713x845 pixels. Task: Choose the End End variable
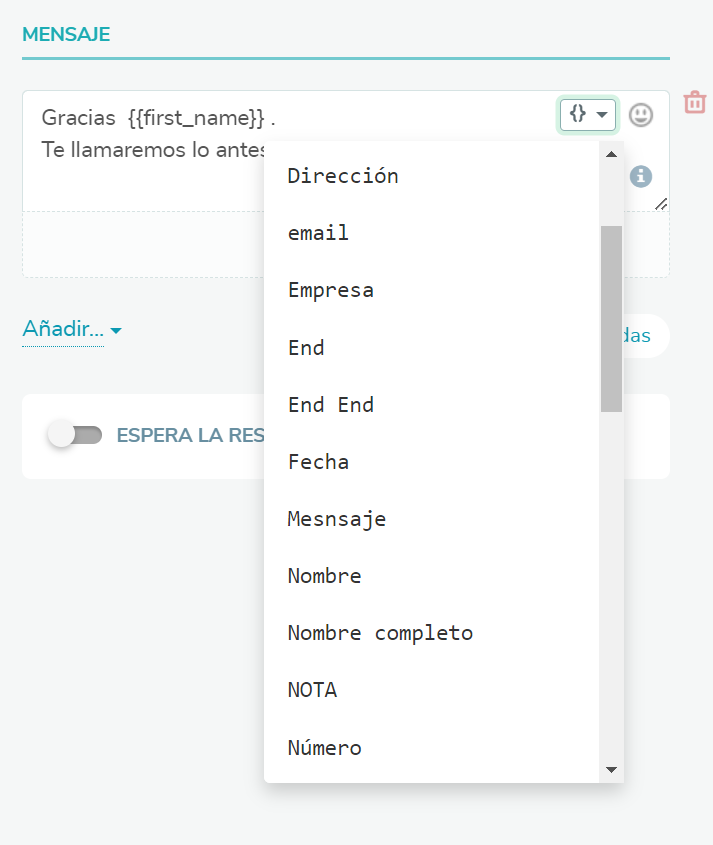(x=331, y=405)
